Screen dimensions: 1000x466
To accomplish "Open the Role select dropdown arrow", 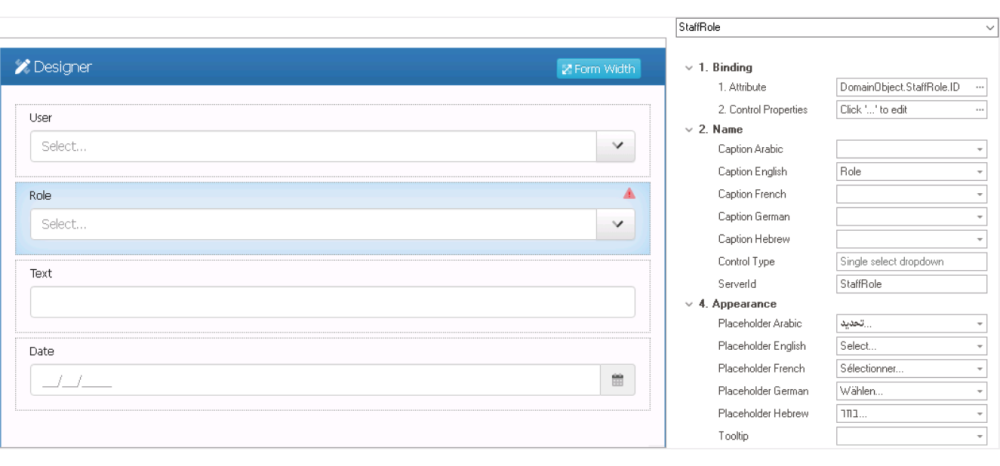I will pyautogui.click(x=616, y=224).
